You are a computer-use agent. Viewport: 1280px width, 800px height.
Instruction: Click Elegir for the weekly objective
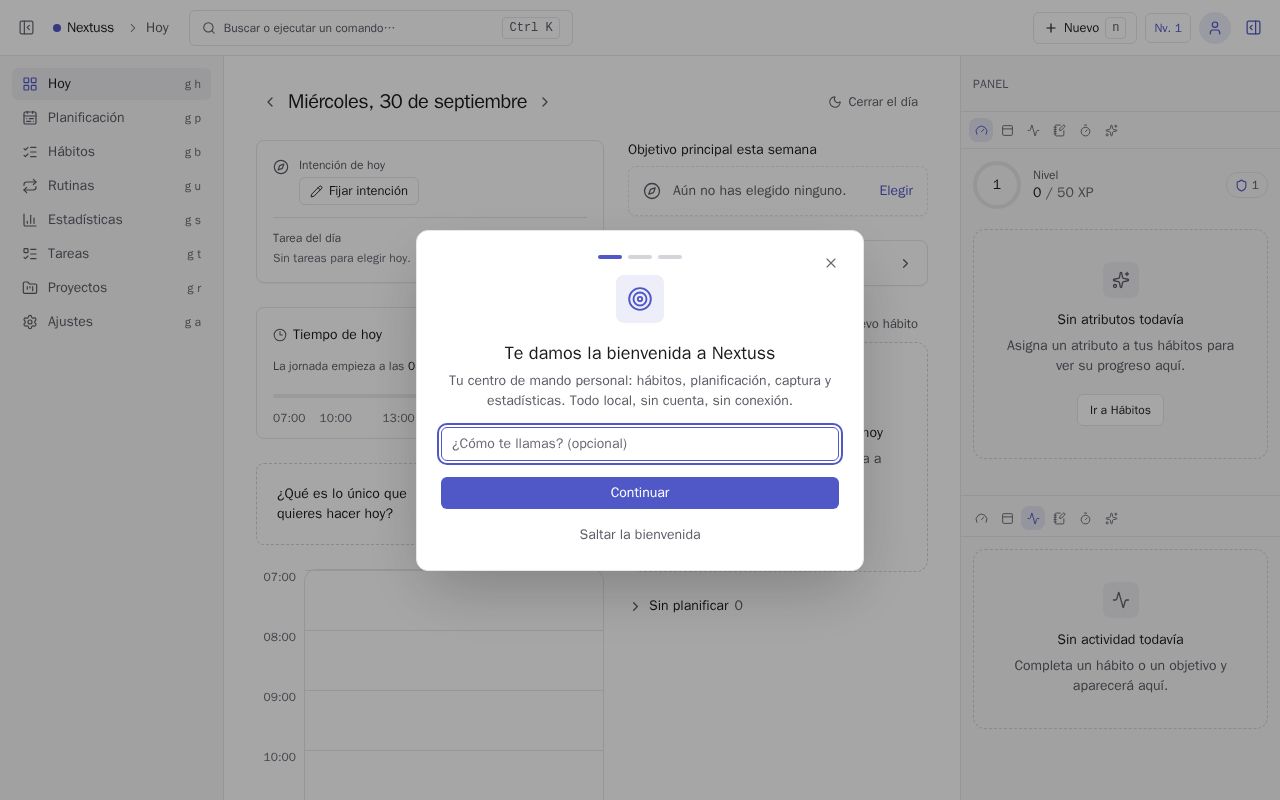pyautogui.click(x=896, y=191)
